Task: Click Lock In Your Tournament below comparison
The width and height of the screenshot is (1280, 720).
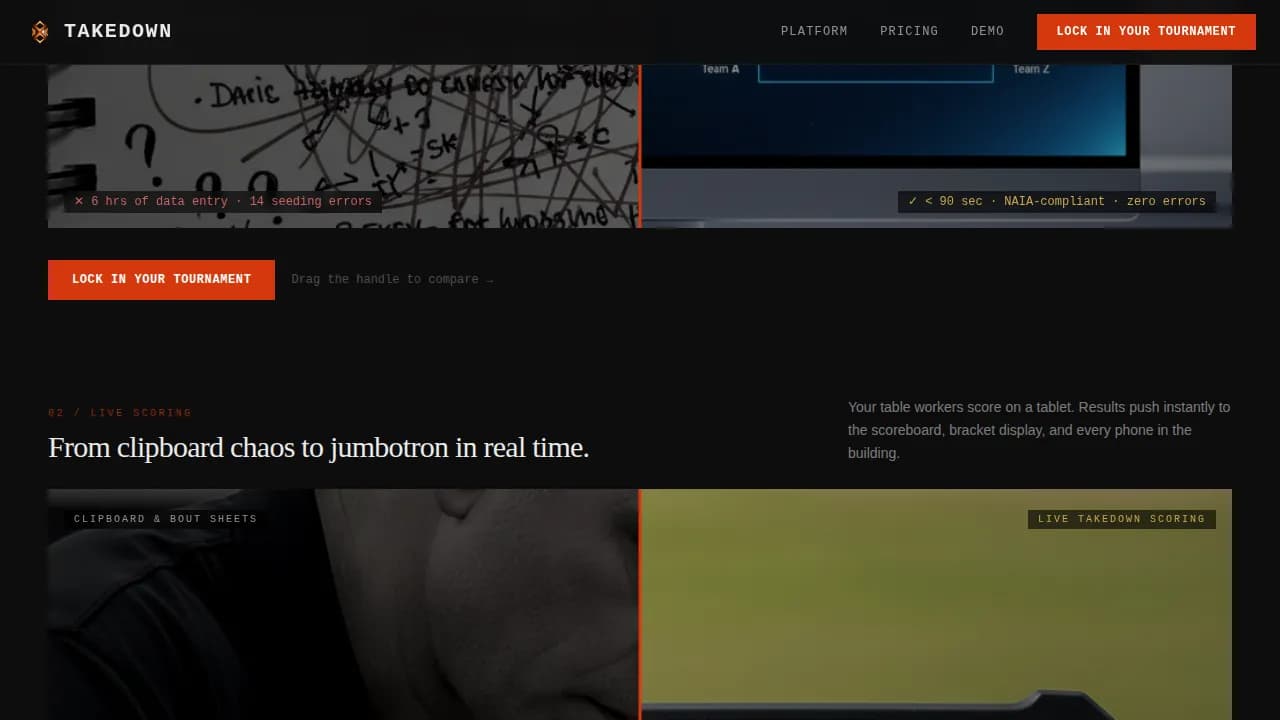Action: (x=161, y=280)
